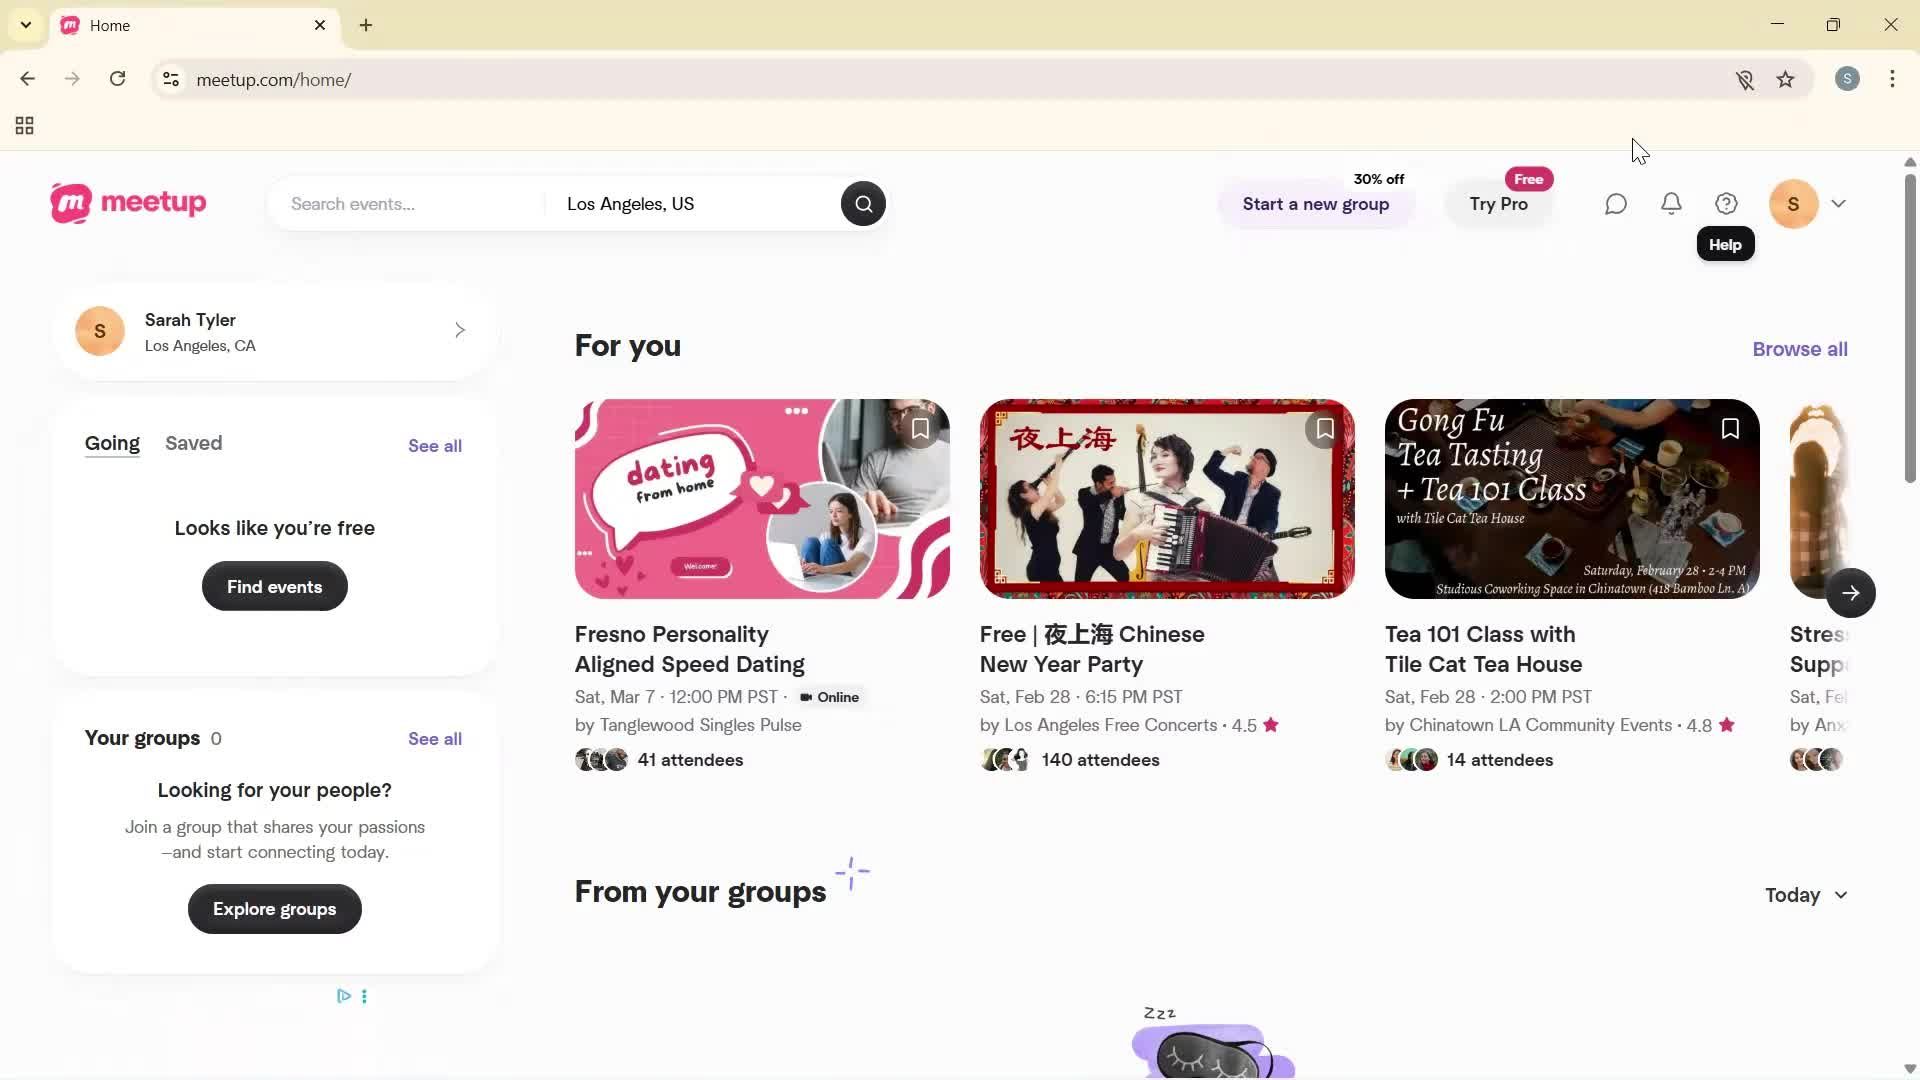Save the Chinese New Year Party event
This screenshot has width=1920, height=1080.
(x=1324, y=428)
